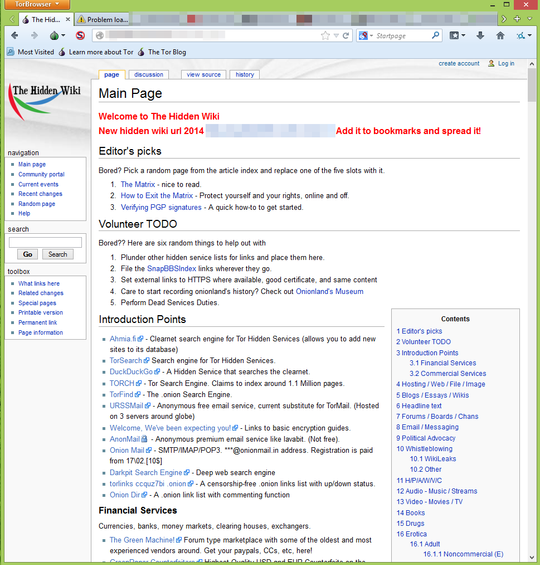The width and height of the screenshot is (540, 565).
Task: Open Random page link
Action: 37,204
